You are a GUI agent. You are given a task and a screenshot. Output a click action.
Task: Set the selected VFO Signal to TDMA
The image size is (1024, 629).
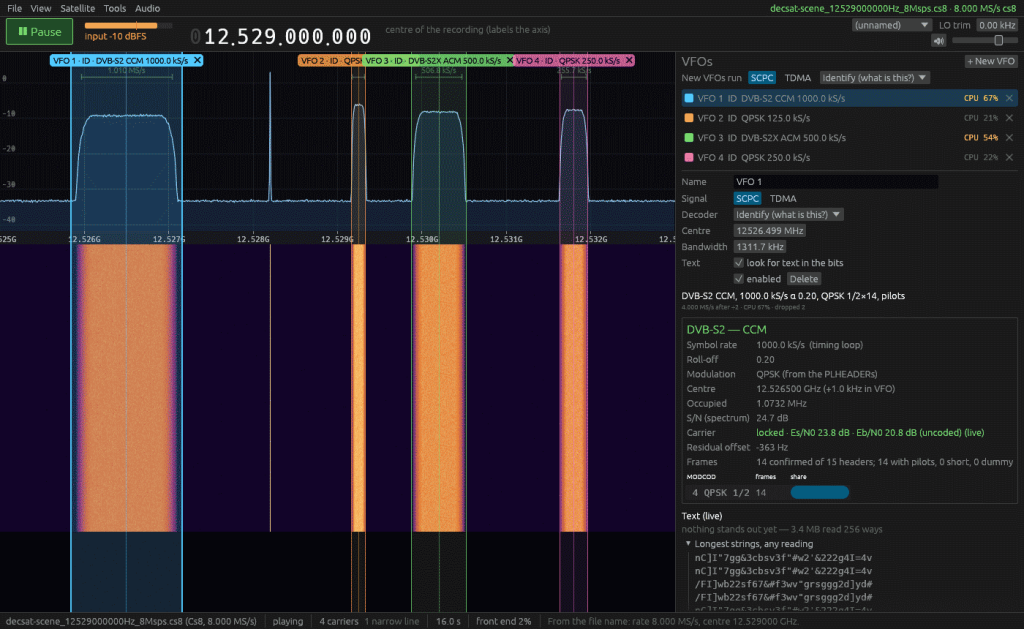[782, 199]
